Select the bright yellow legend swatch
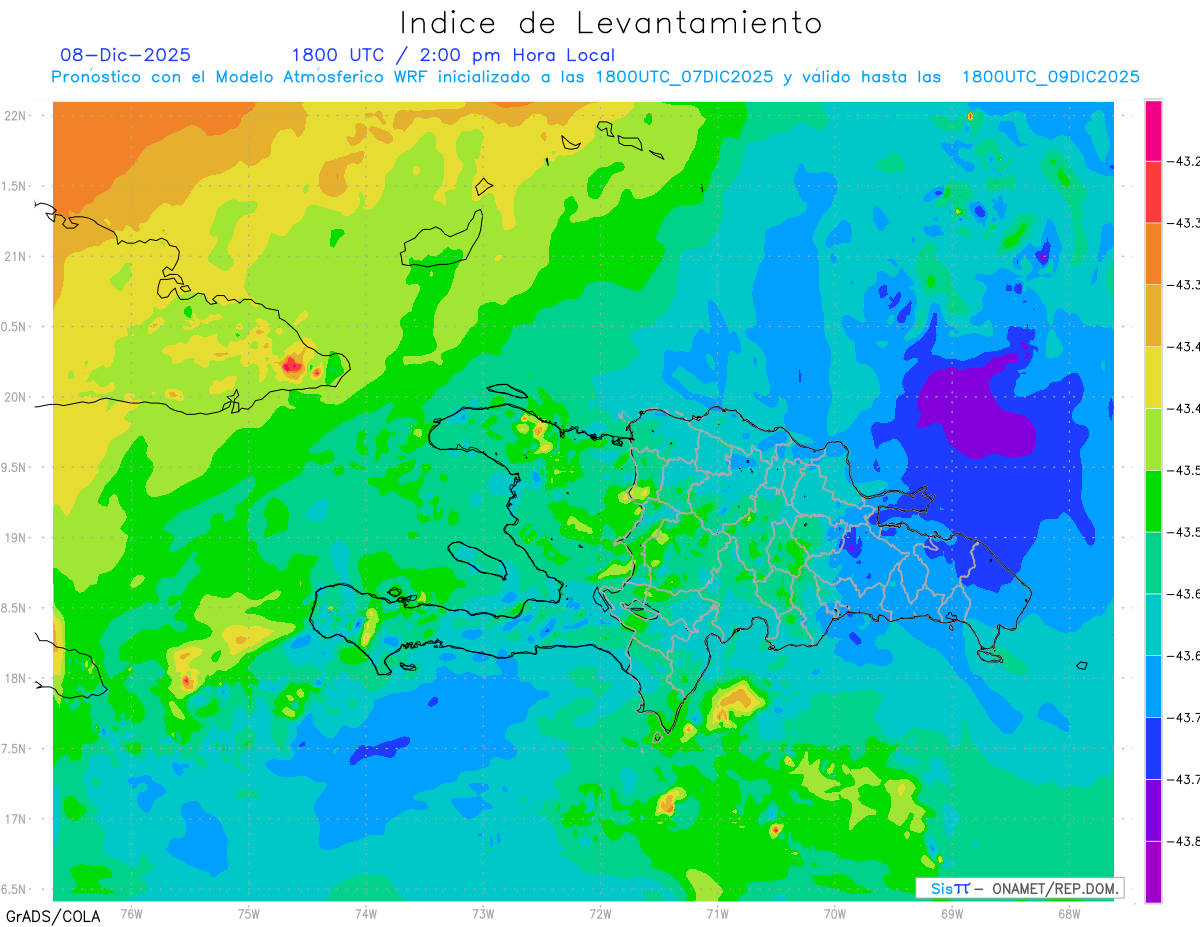Screen dimensions: 1200x927 coord(1153,378)
